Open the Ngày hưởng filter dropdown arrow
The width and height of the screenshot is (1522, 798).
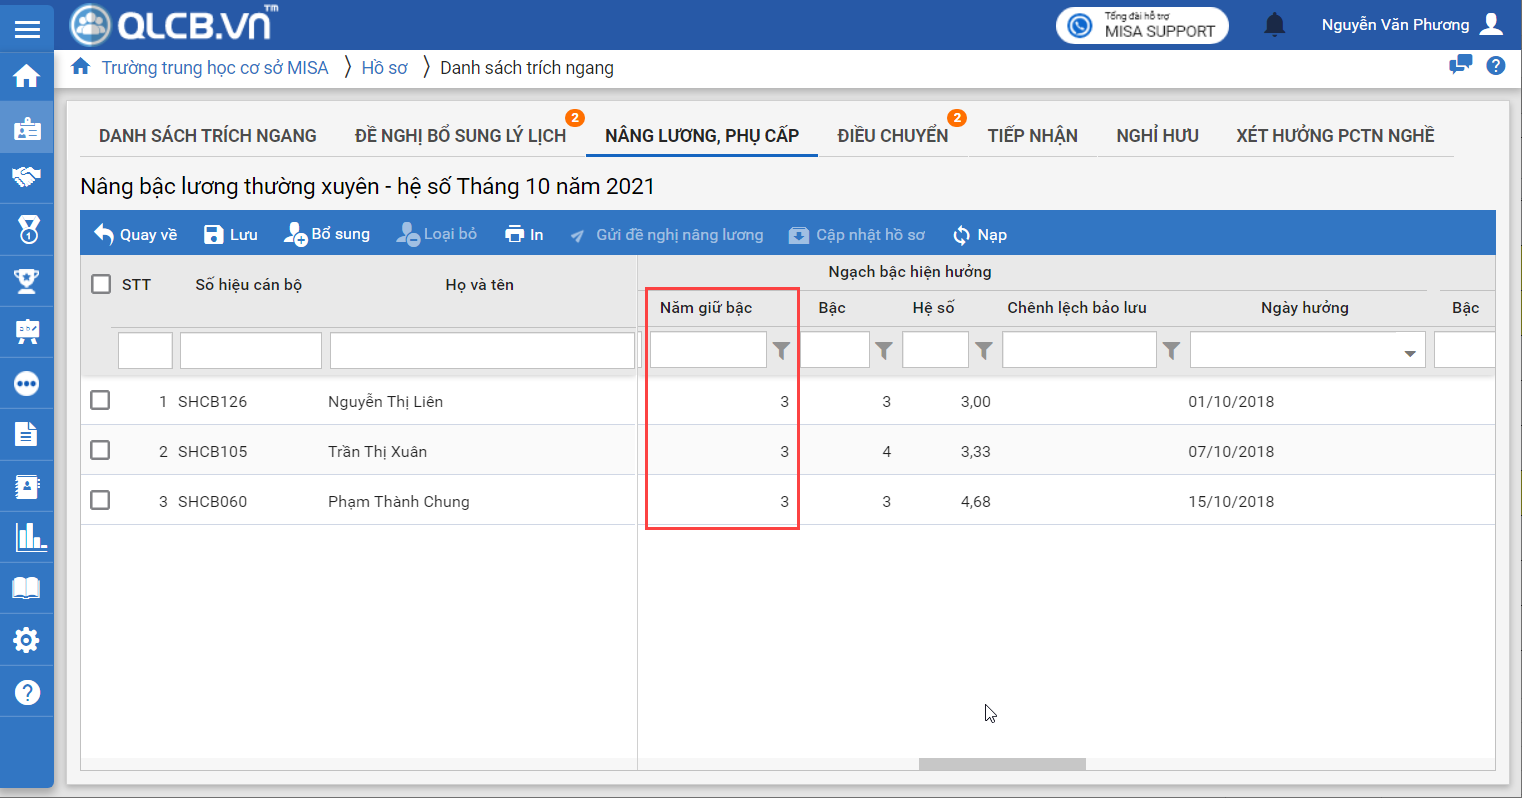coord(1409,352)
